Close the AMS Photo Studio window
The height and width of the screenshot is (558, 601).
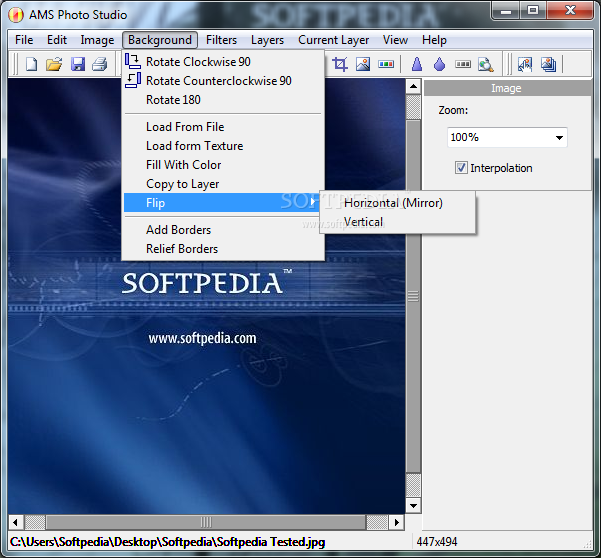(x=570, y=11)
